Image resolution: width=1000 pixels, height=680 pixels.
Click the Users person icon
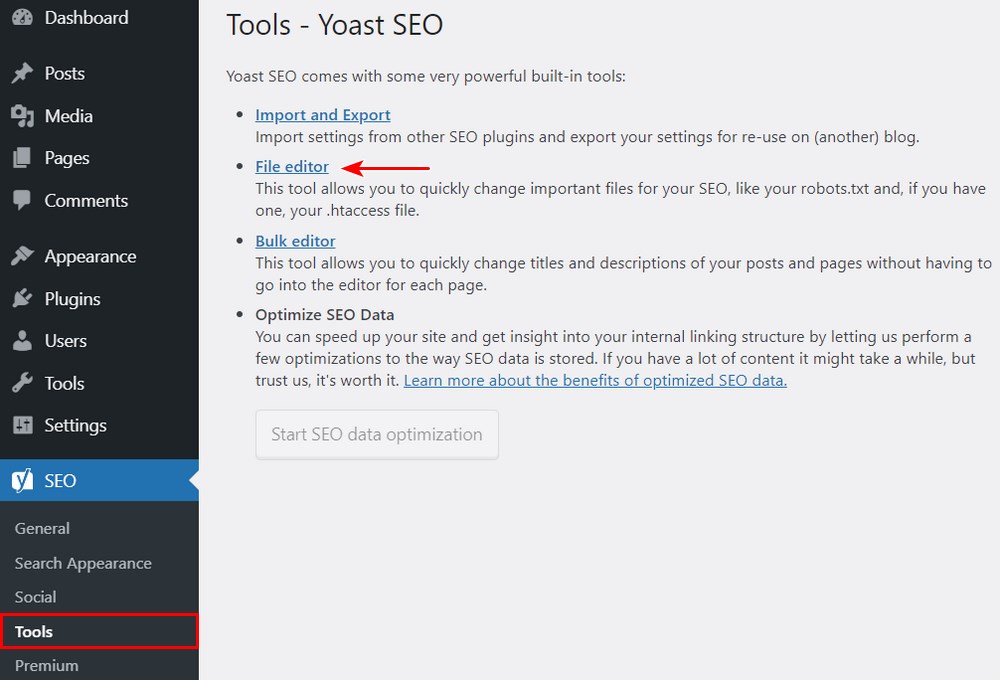22,341
